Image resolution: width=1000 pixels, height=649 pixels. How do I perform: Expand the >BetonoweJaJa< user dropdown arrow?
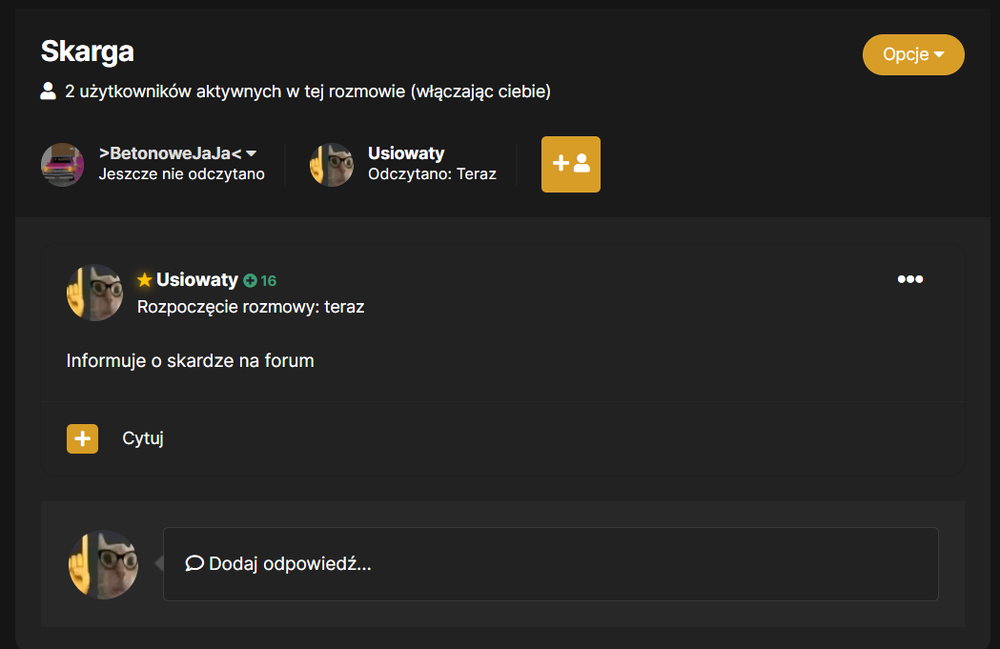coord(251,154)
